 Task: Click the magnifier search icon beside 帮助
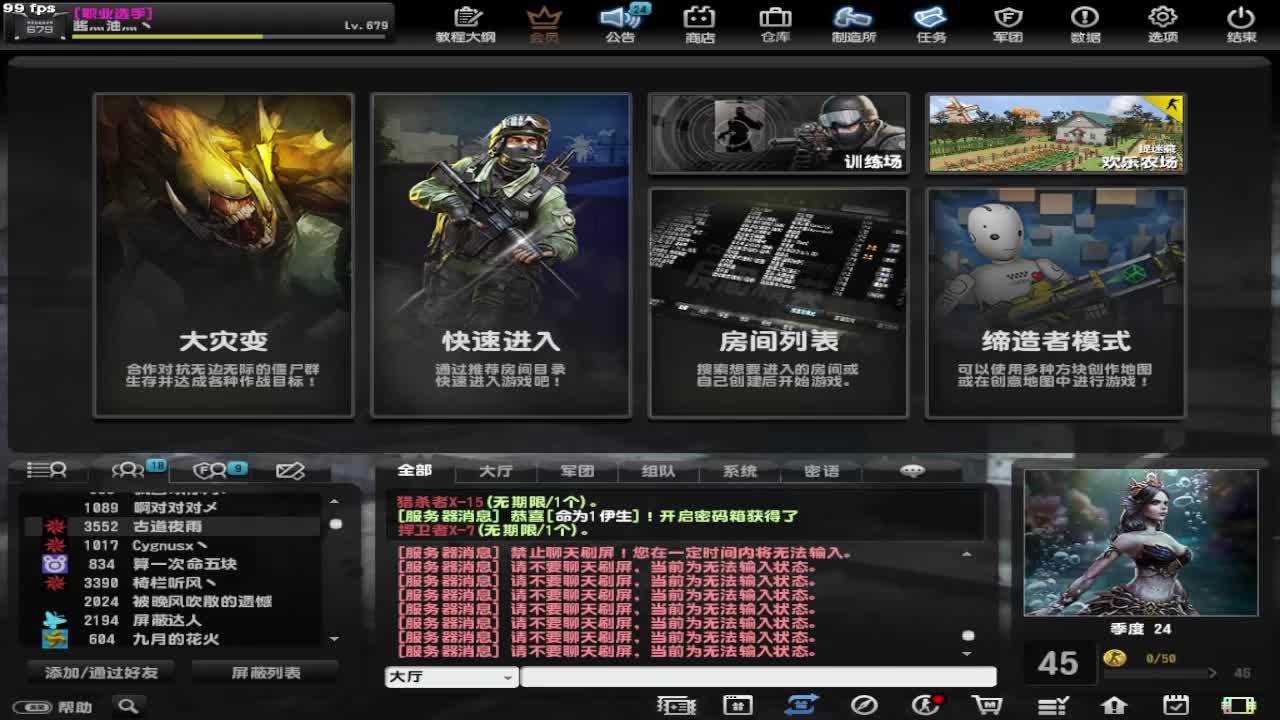point(127,706)
